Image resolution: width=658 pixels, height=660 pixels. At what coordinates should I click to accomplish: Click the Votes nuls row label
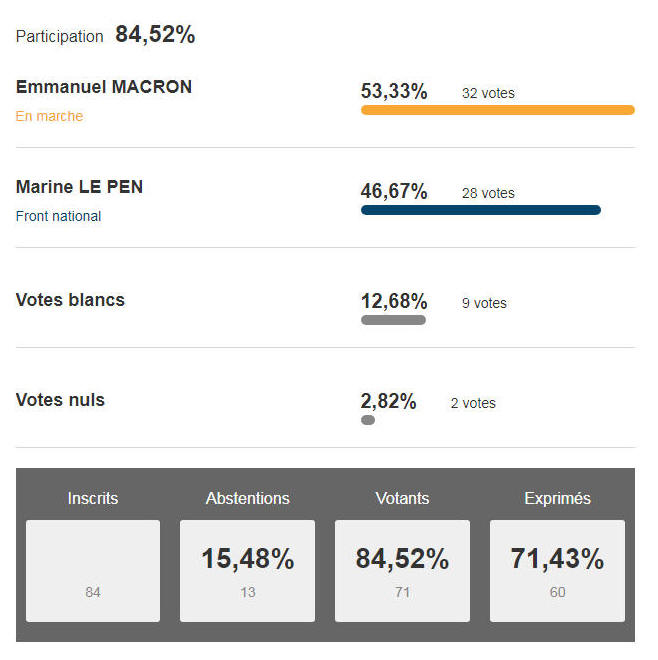tap(60, 400)
